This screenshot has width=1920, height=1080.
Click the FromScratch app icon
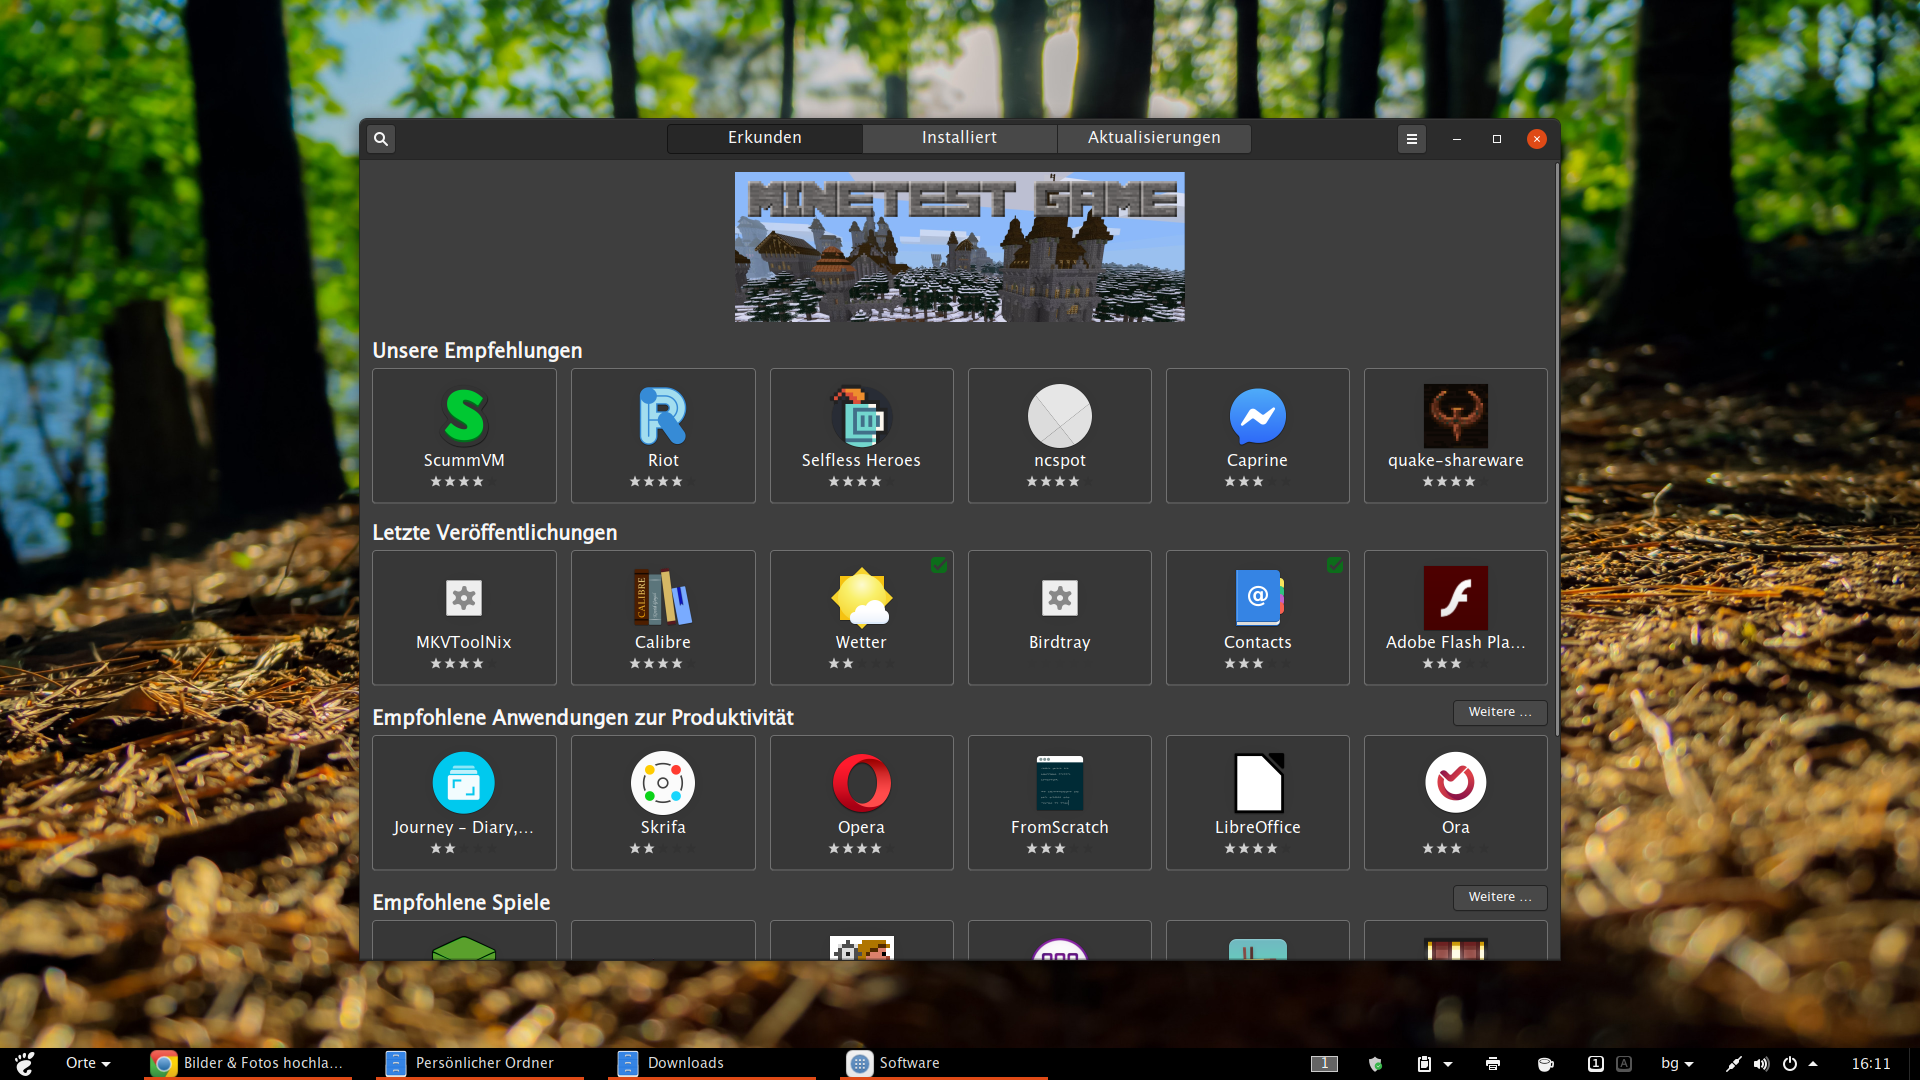pos(1060,783)
